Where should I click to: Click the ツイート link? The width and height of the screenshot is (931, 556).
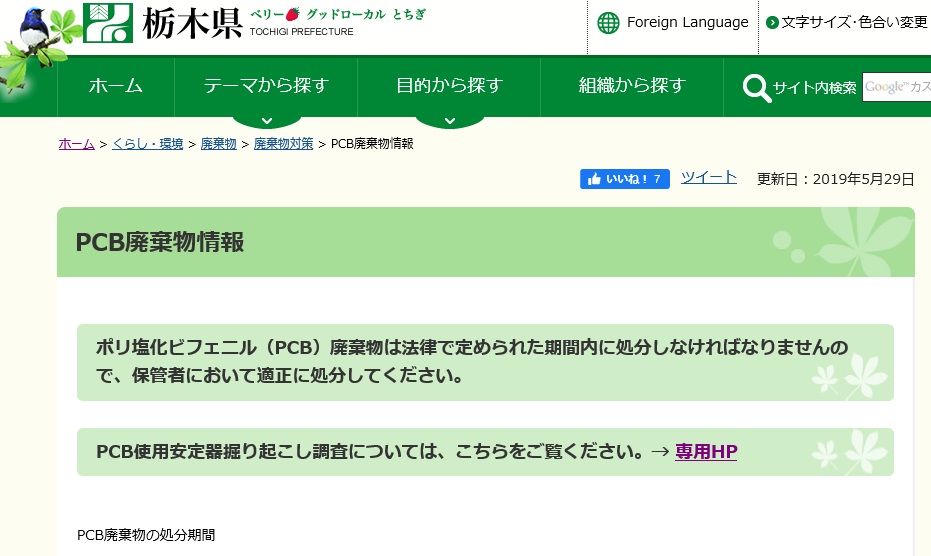pyautogui.click(x=709, y=177)
